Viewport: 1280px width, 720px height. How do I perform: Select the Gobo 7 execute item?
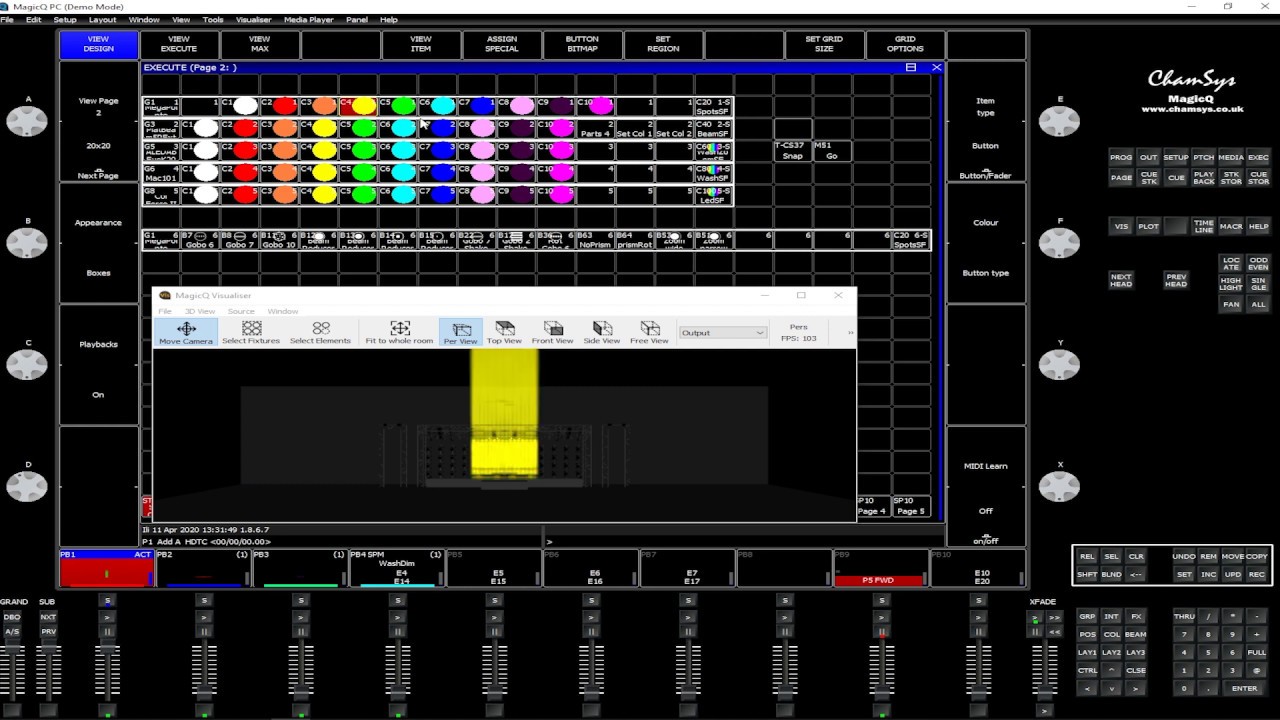coord(239,240)
